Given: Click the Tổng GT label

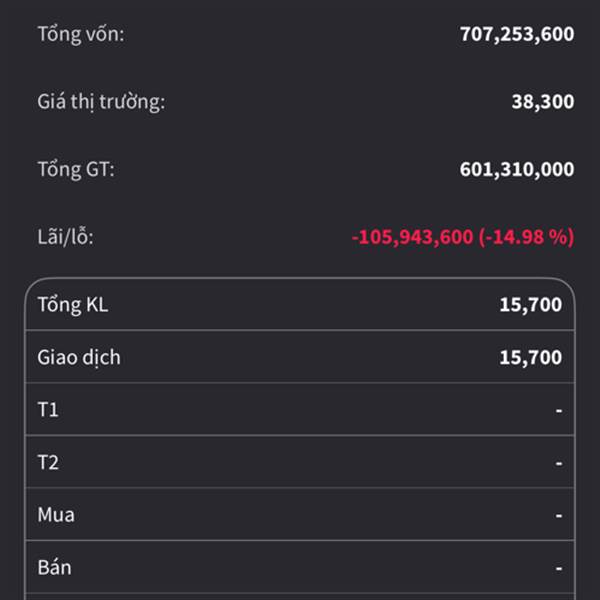Looking at the screenshot, I should [x=76, y=169].
